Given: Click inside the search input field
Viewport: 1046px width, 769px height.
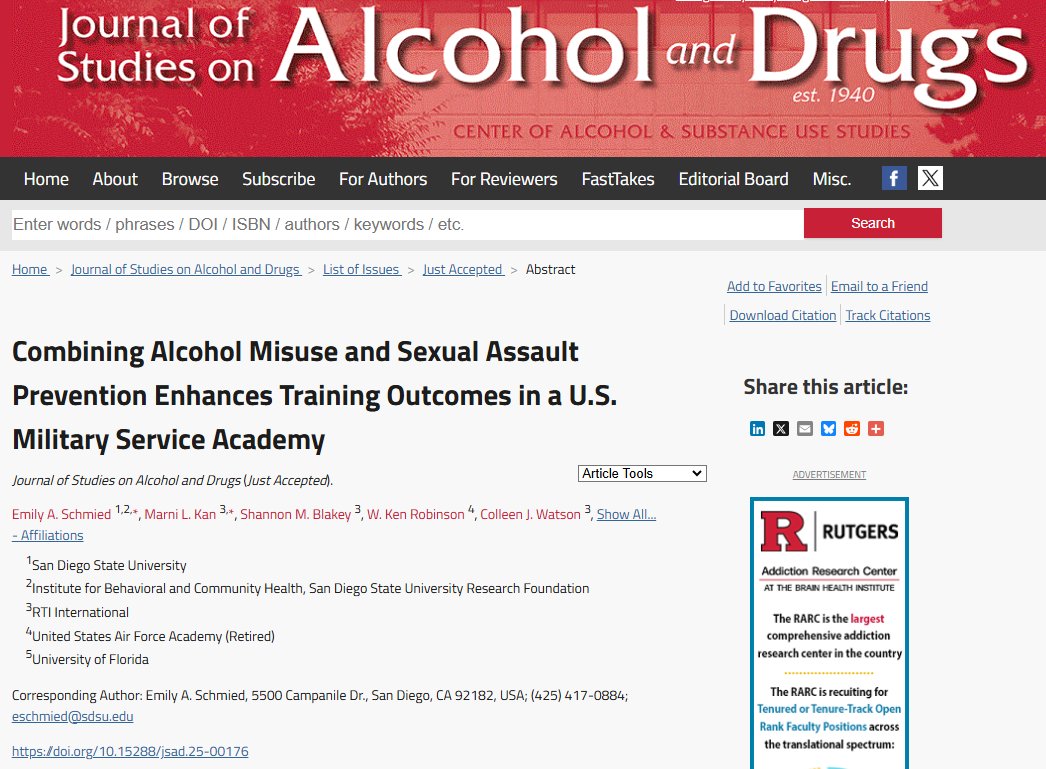Looking at the screenshot, I should 400,224.
